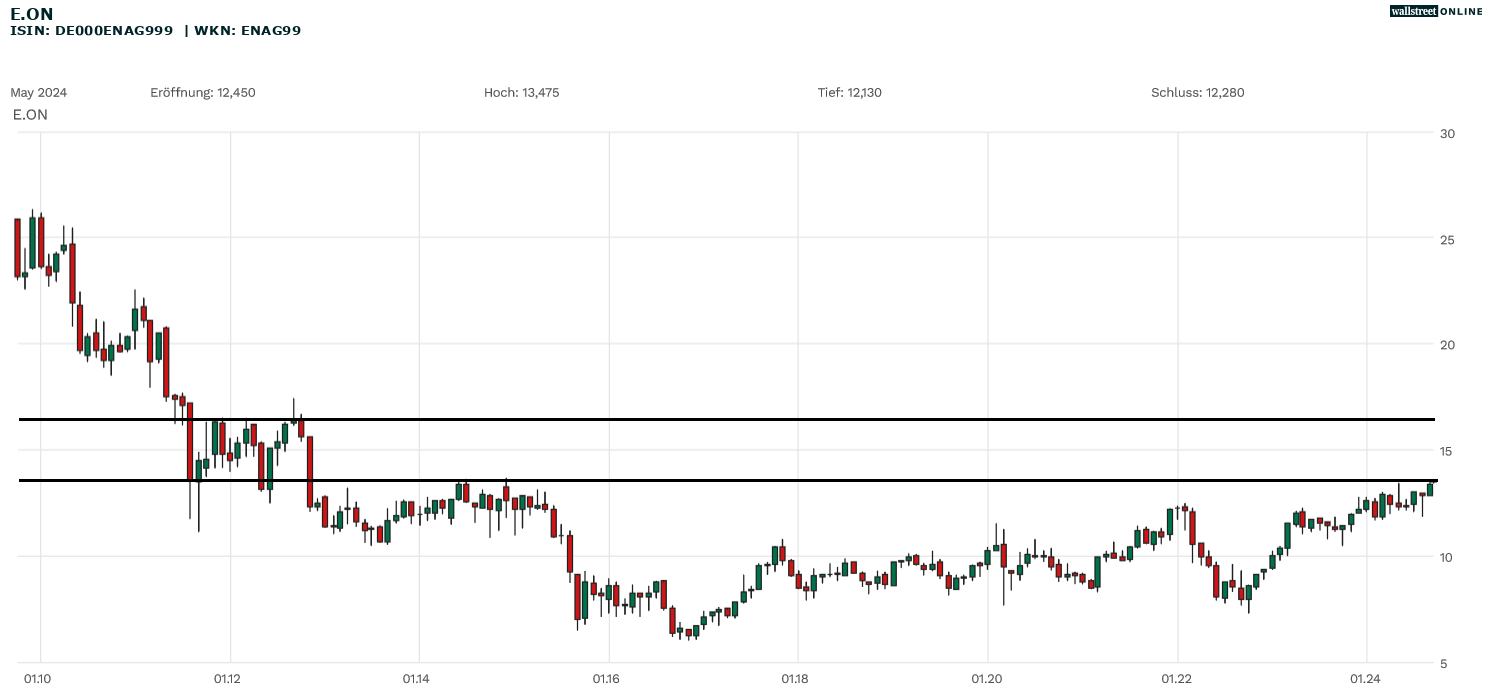
Task: Click the Tief 12,130 value
Action: click(x=850, y=92)
